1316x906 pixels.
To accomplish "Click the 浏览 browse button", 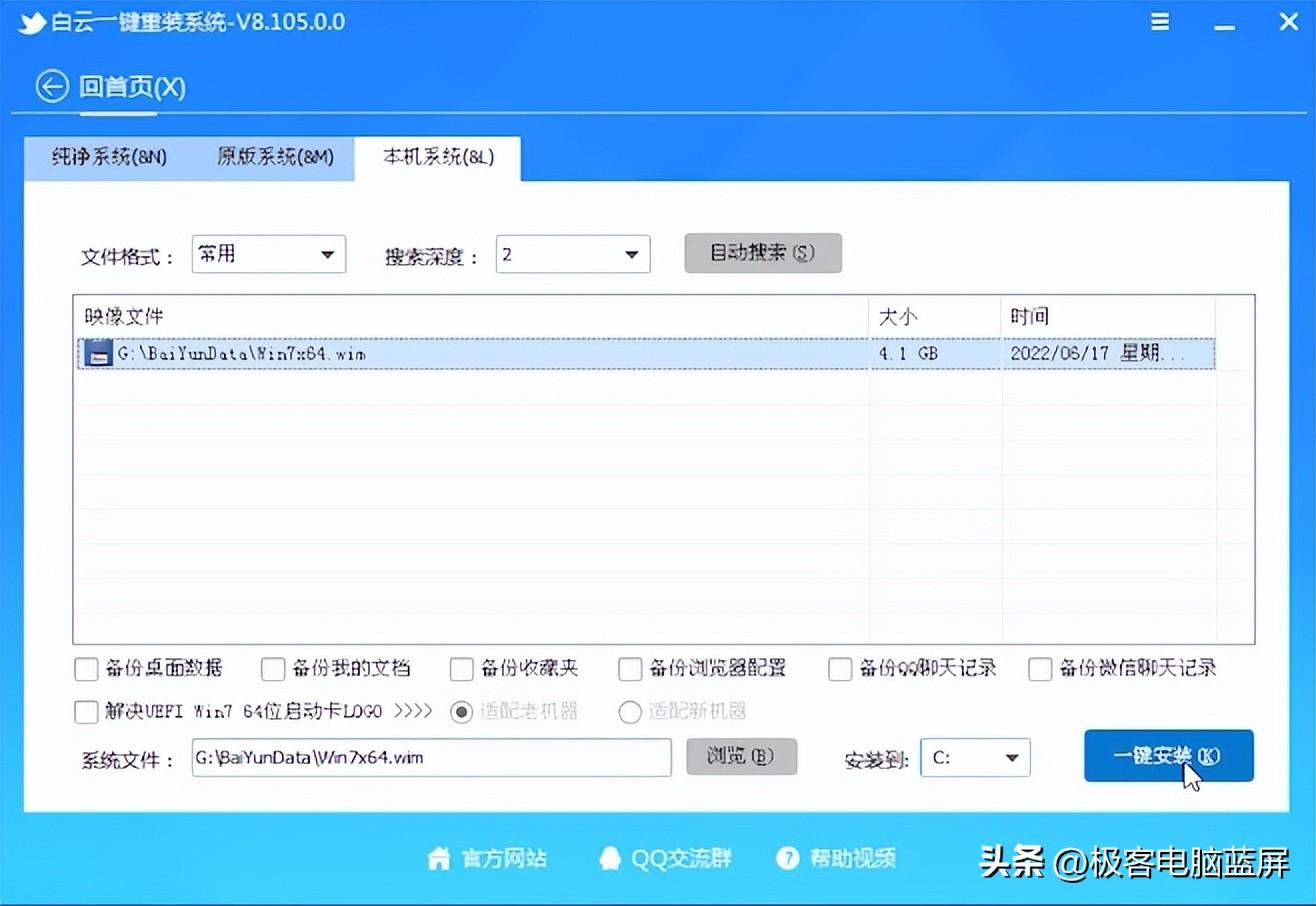I will [741, 757].
